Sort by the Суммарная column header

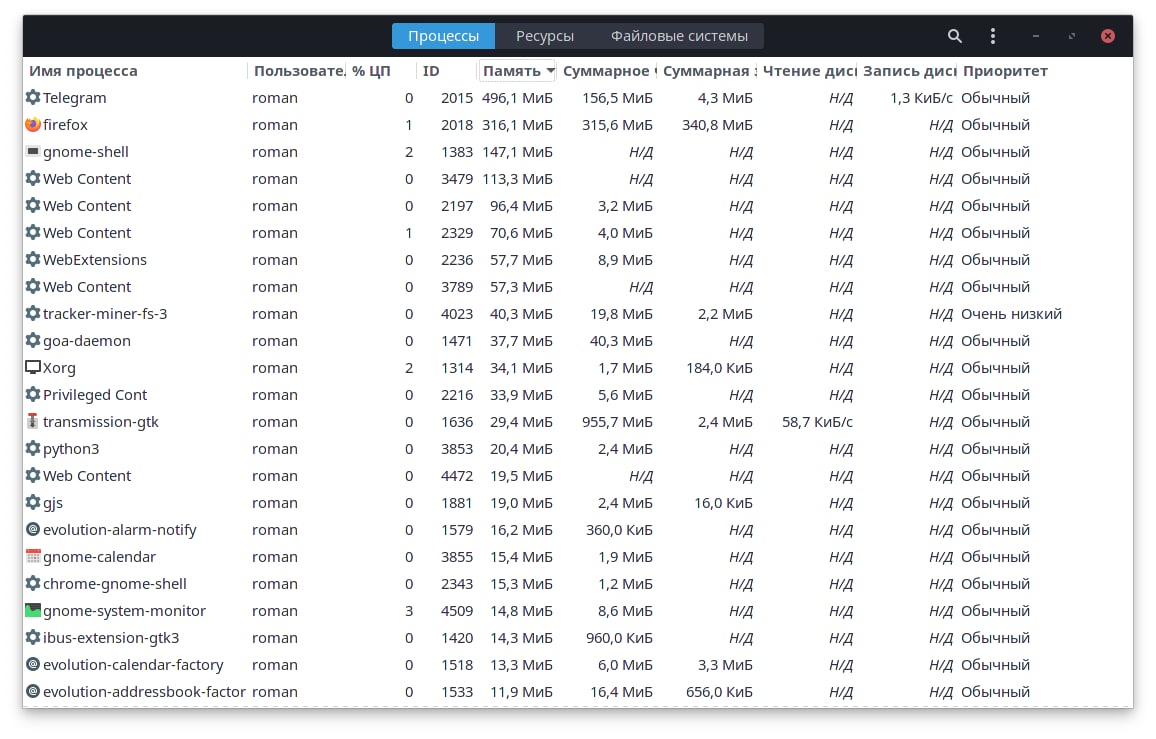(x=708, y=71)
